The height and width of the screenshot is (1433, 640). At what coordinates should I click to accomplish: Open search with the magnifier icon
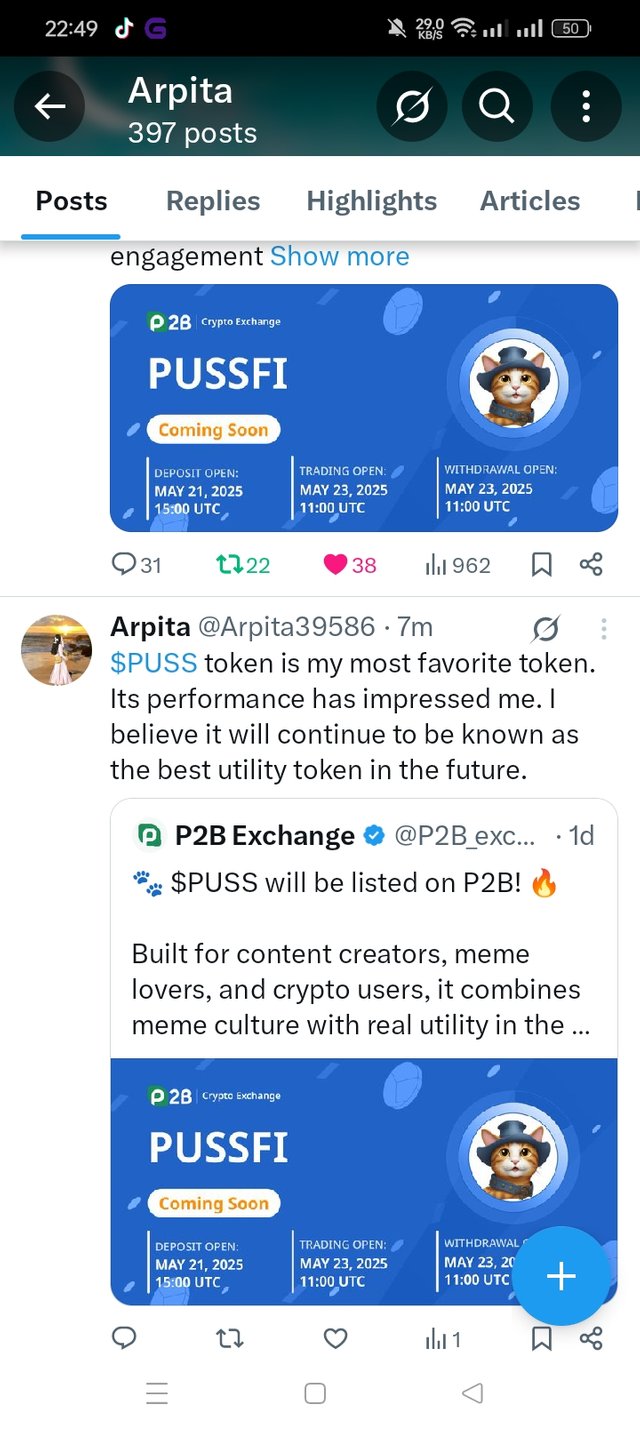click(x=496, y=106)
